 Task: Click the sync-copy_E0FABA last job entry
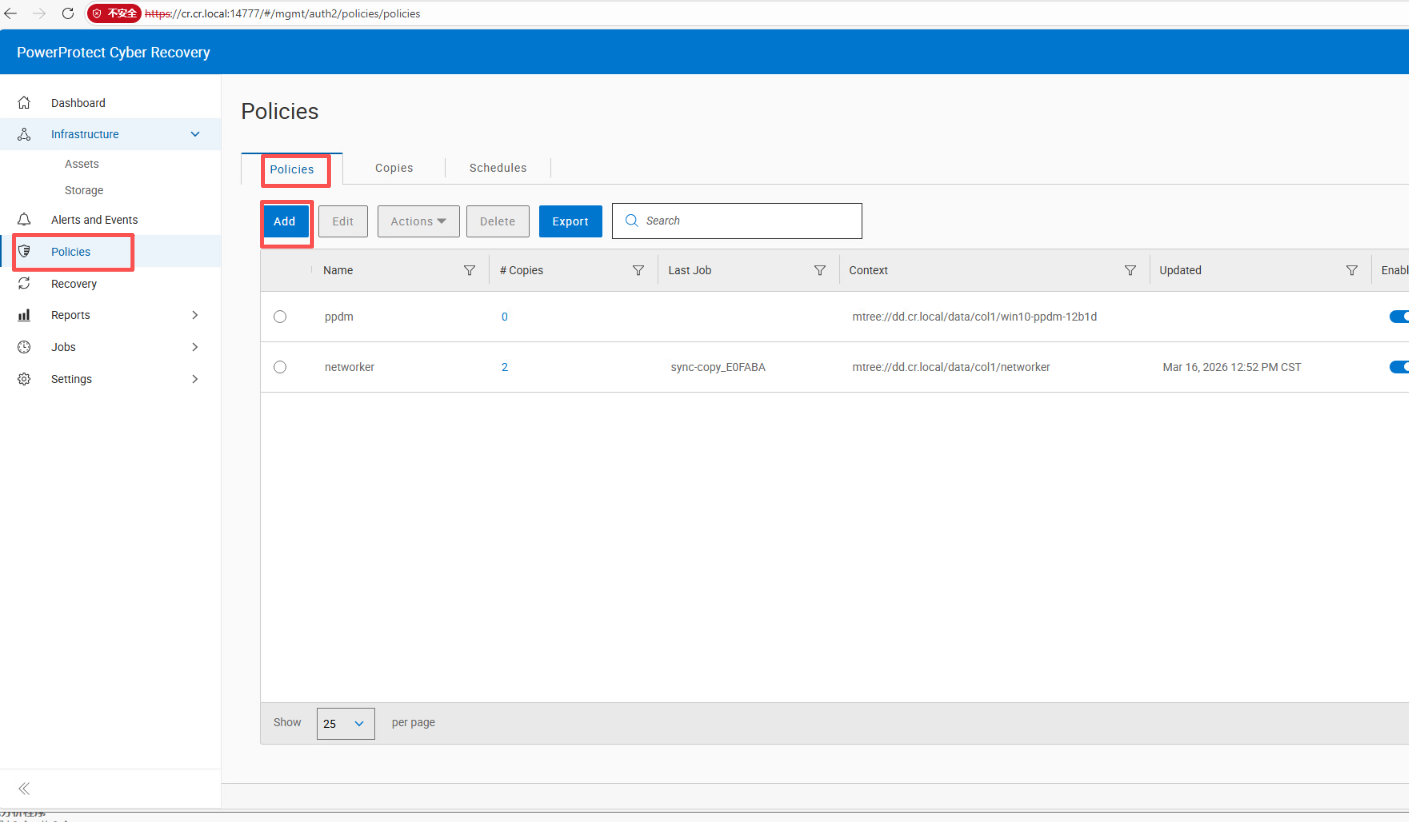(x=718, y=367)
